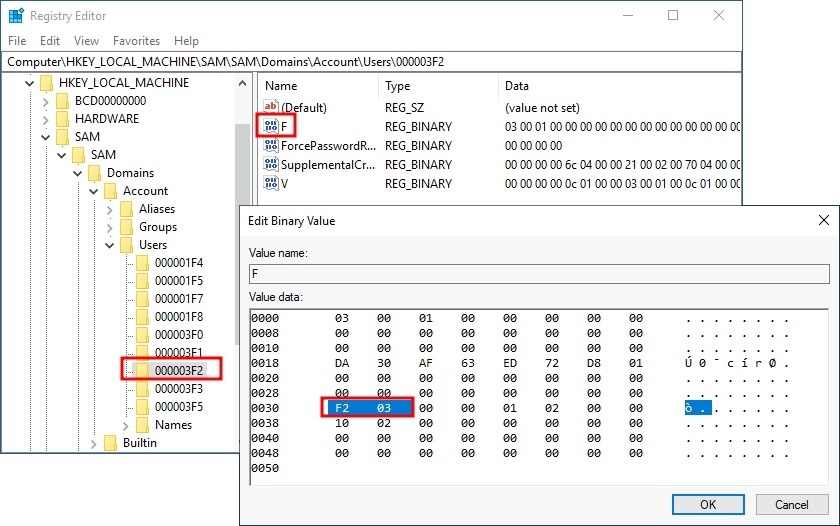Open the Favorites menu

point(136,41)
